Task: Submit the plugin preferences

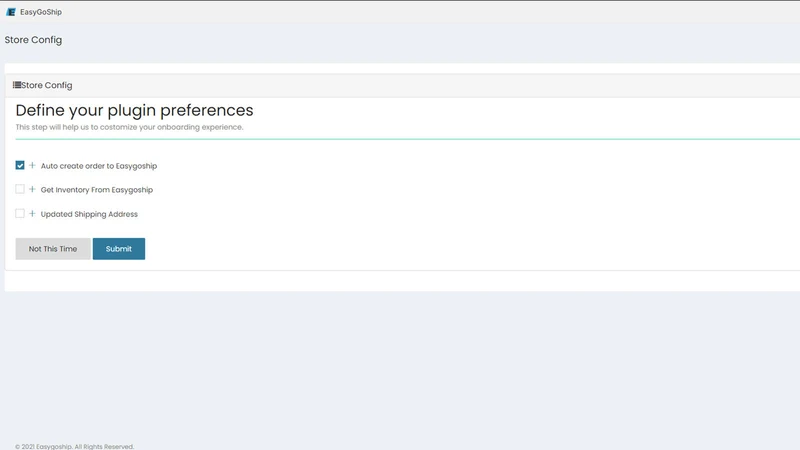Action: tap(119, 248)
